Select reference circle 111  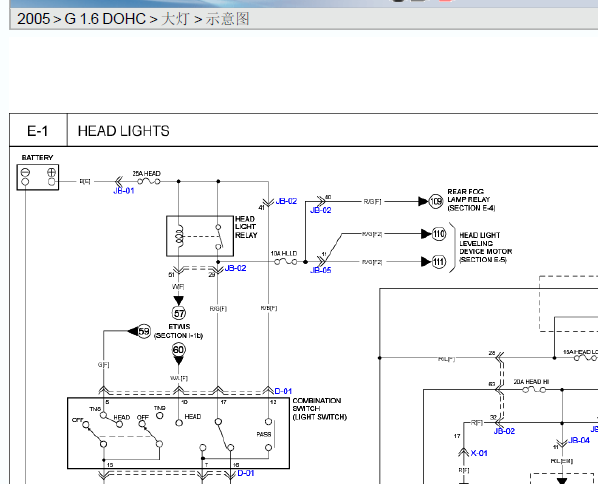439,262
